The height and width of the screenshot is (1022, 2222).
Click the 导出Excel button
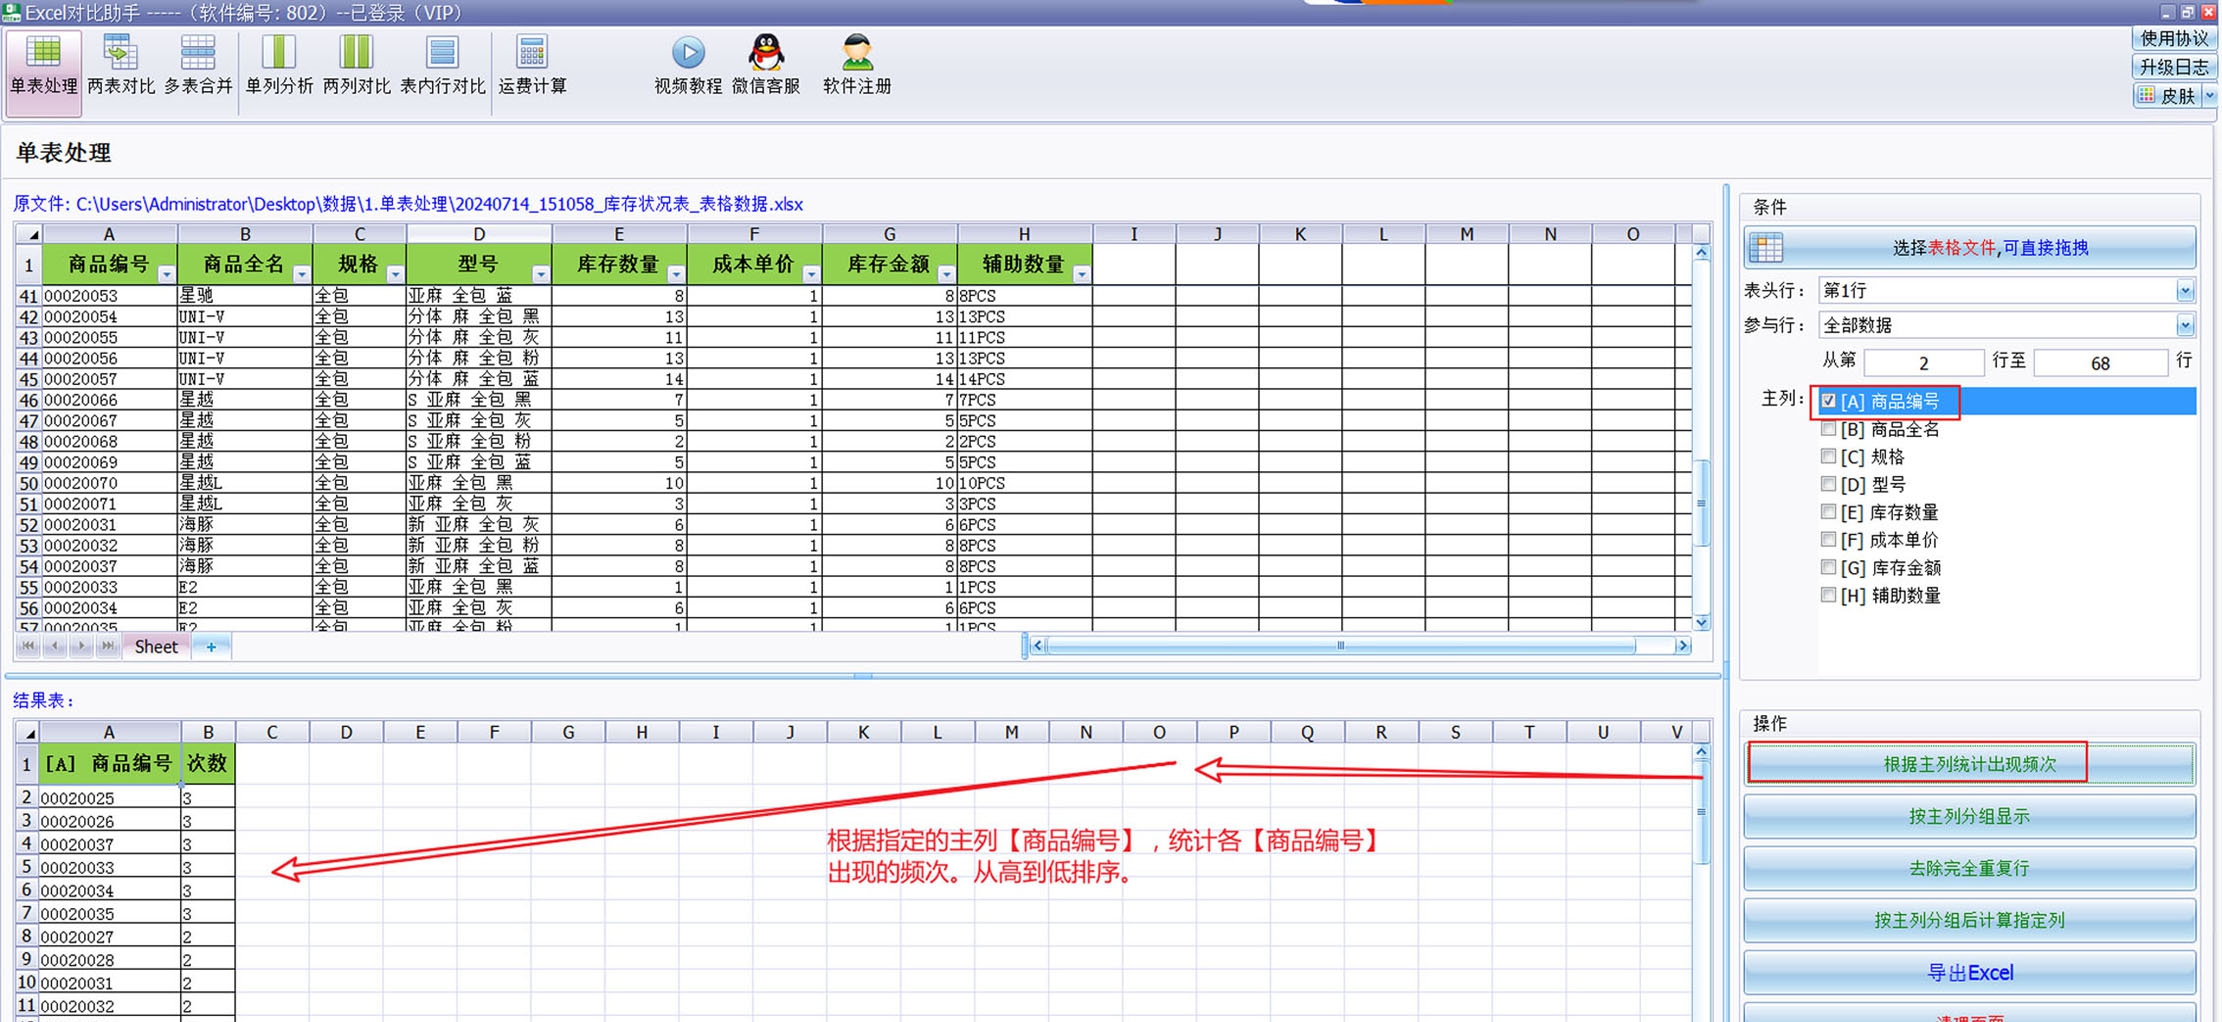1968,972
